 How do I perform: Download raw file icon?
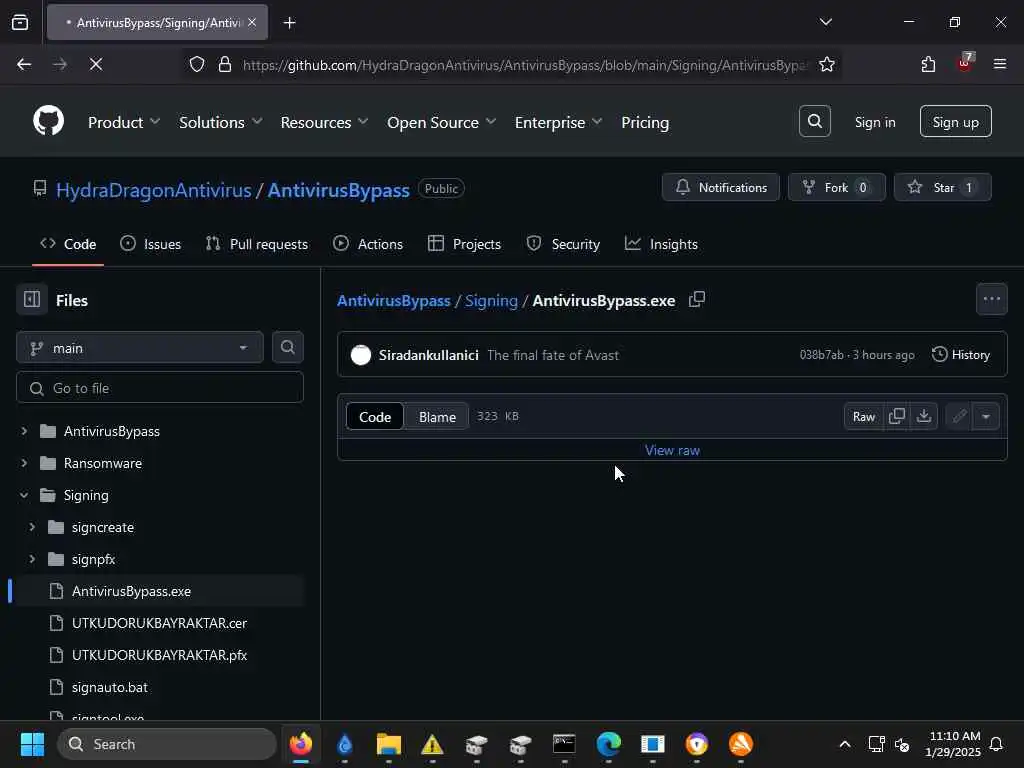tap(923, 416)
